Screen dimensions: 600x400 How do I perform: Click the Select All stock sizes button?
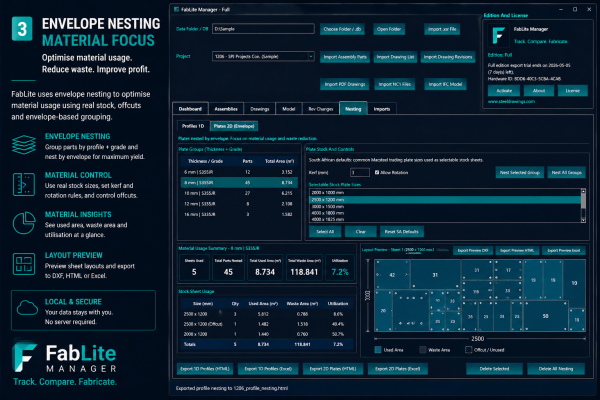[x=325, y=232]
